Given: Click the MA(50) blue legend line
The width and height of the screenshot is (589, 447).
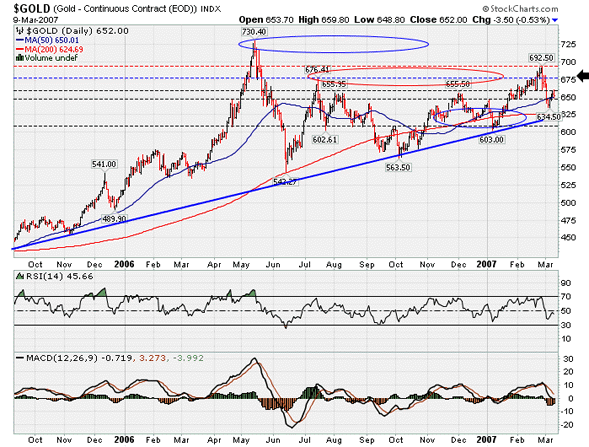Looking at the screenshot, I should tap(20, 40).
